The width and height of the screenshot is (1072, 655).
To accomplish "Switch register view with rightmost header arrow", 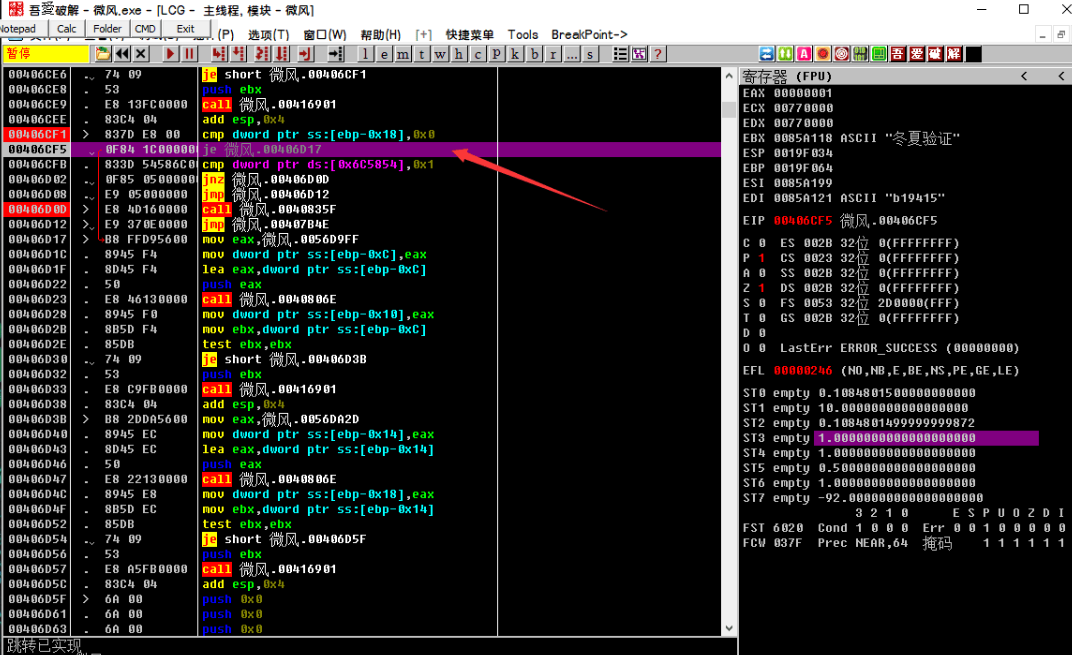I will point(1059,77).
